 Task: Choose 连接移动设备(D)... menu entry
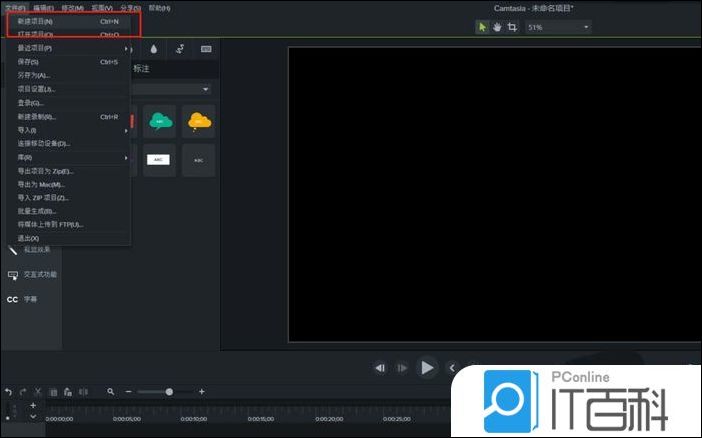click(x=68, y=144)
